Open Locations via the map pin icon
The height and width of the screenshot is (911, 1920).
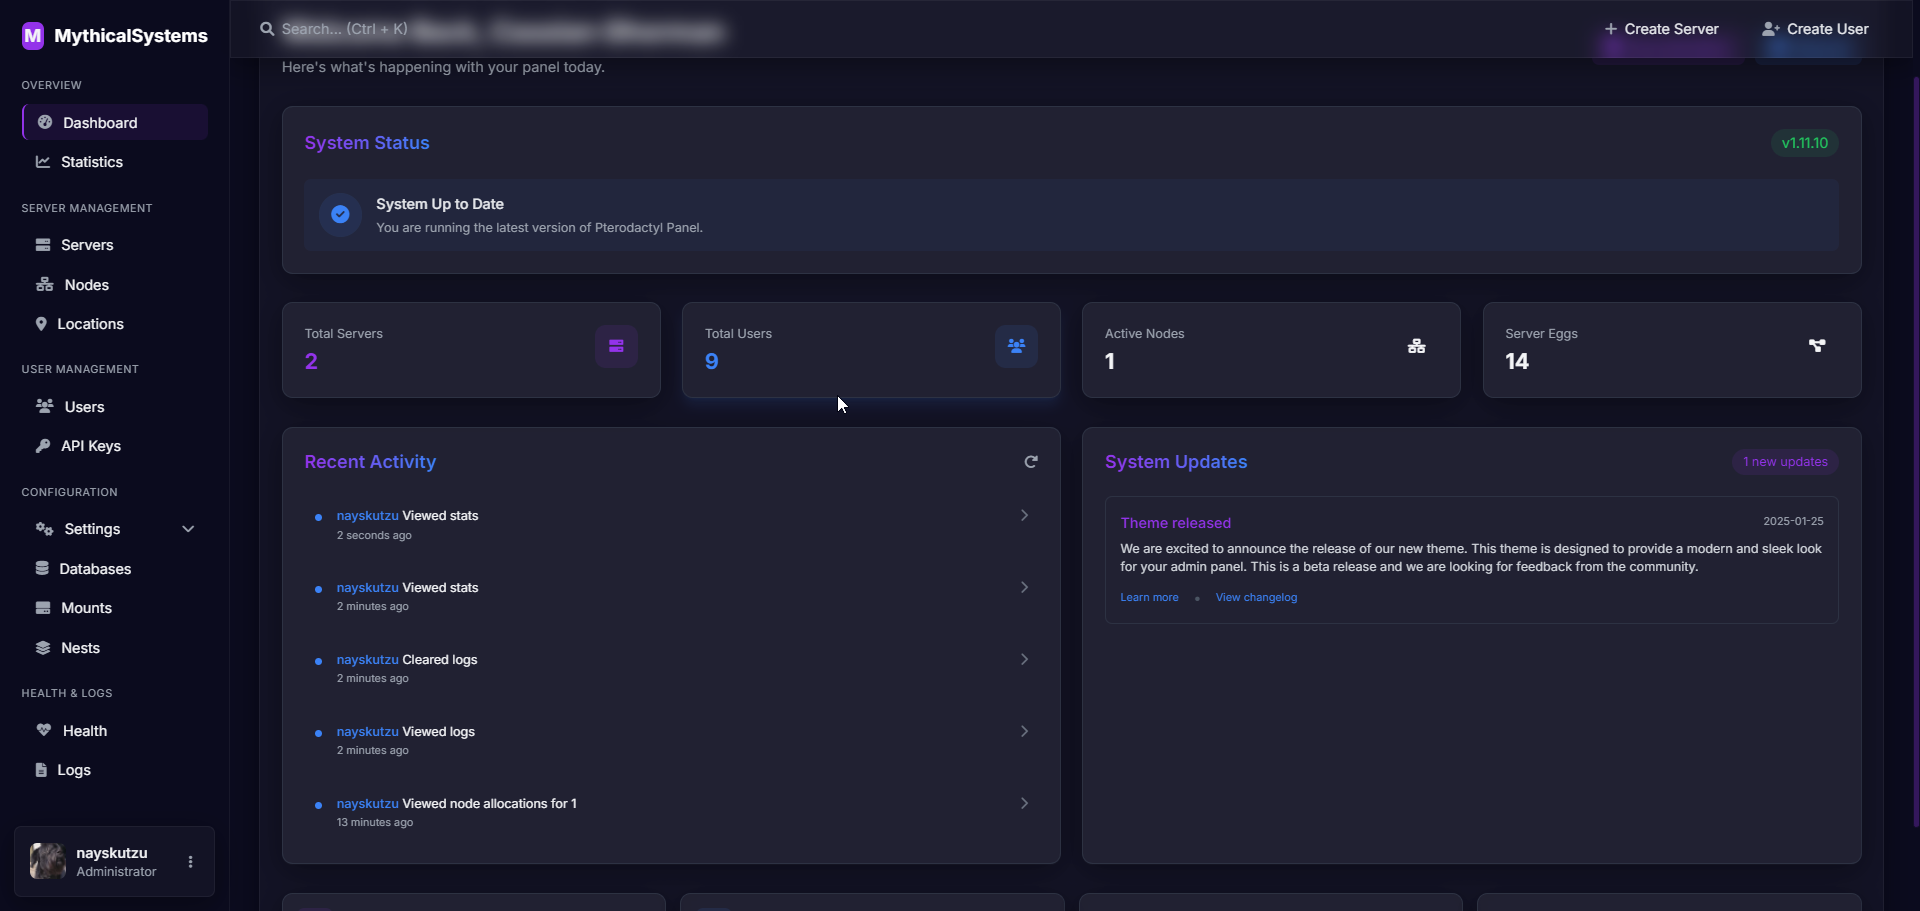41,323
